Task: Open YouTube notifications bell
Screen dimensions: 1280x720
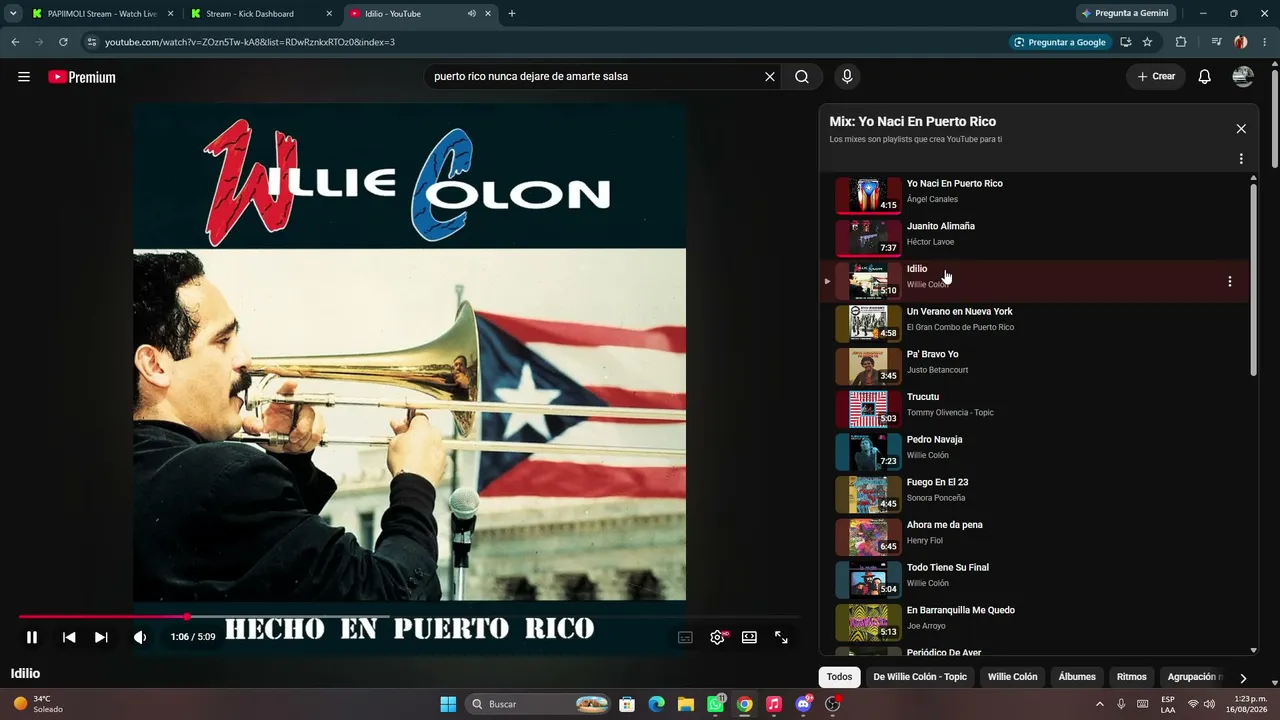Action: point(1205,77)
